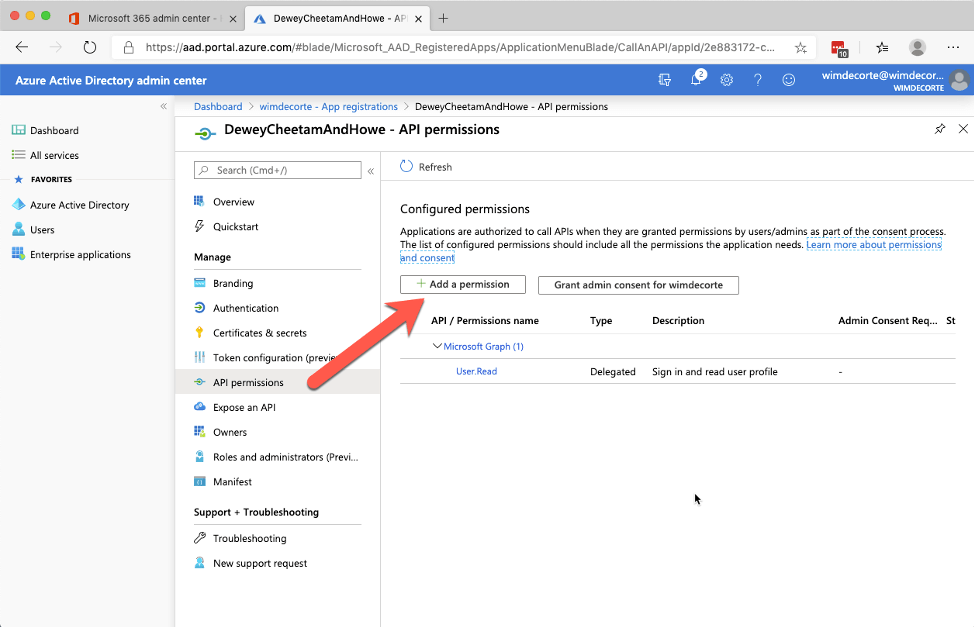Open the wimdecorte account menu

[894, 80]
